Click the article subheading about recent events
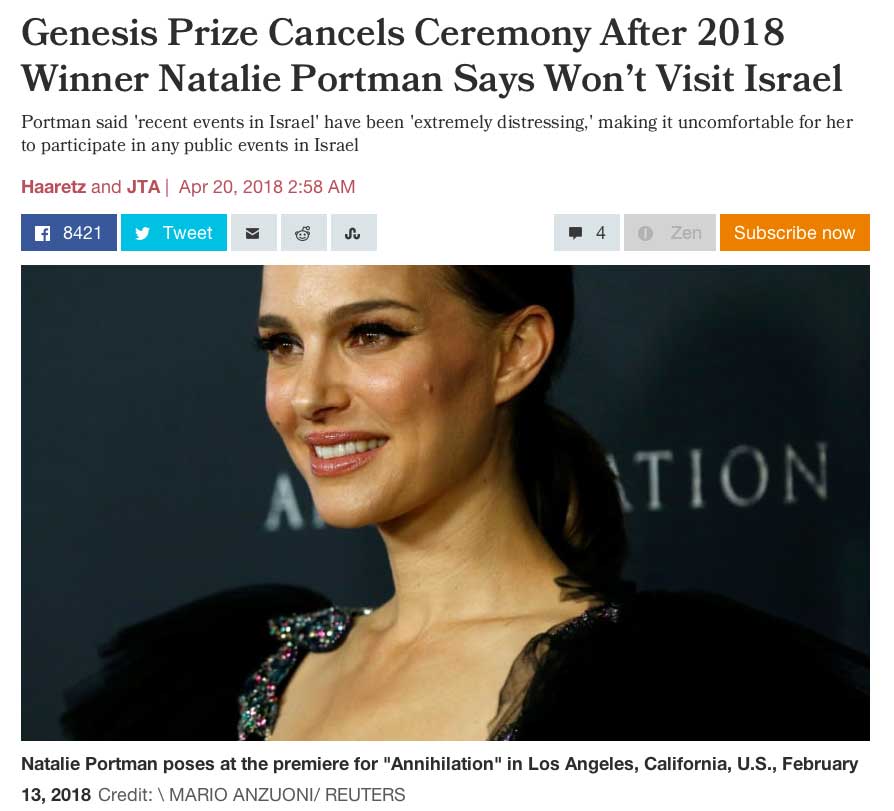894x811 pixels. pos(437,133)
